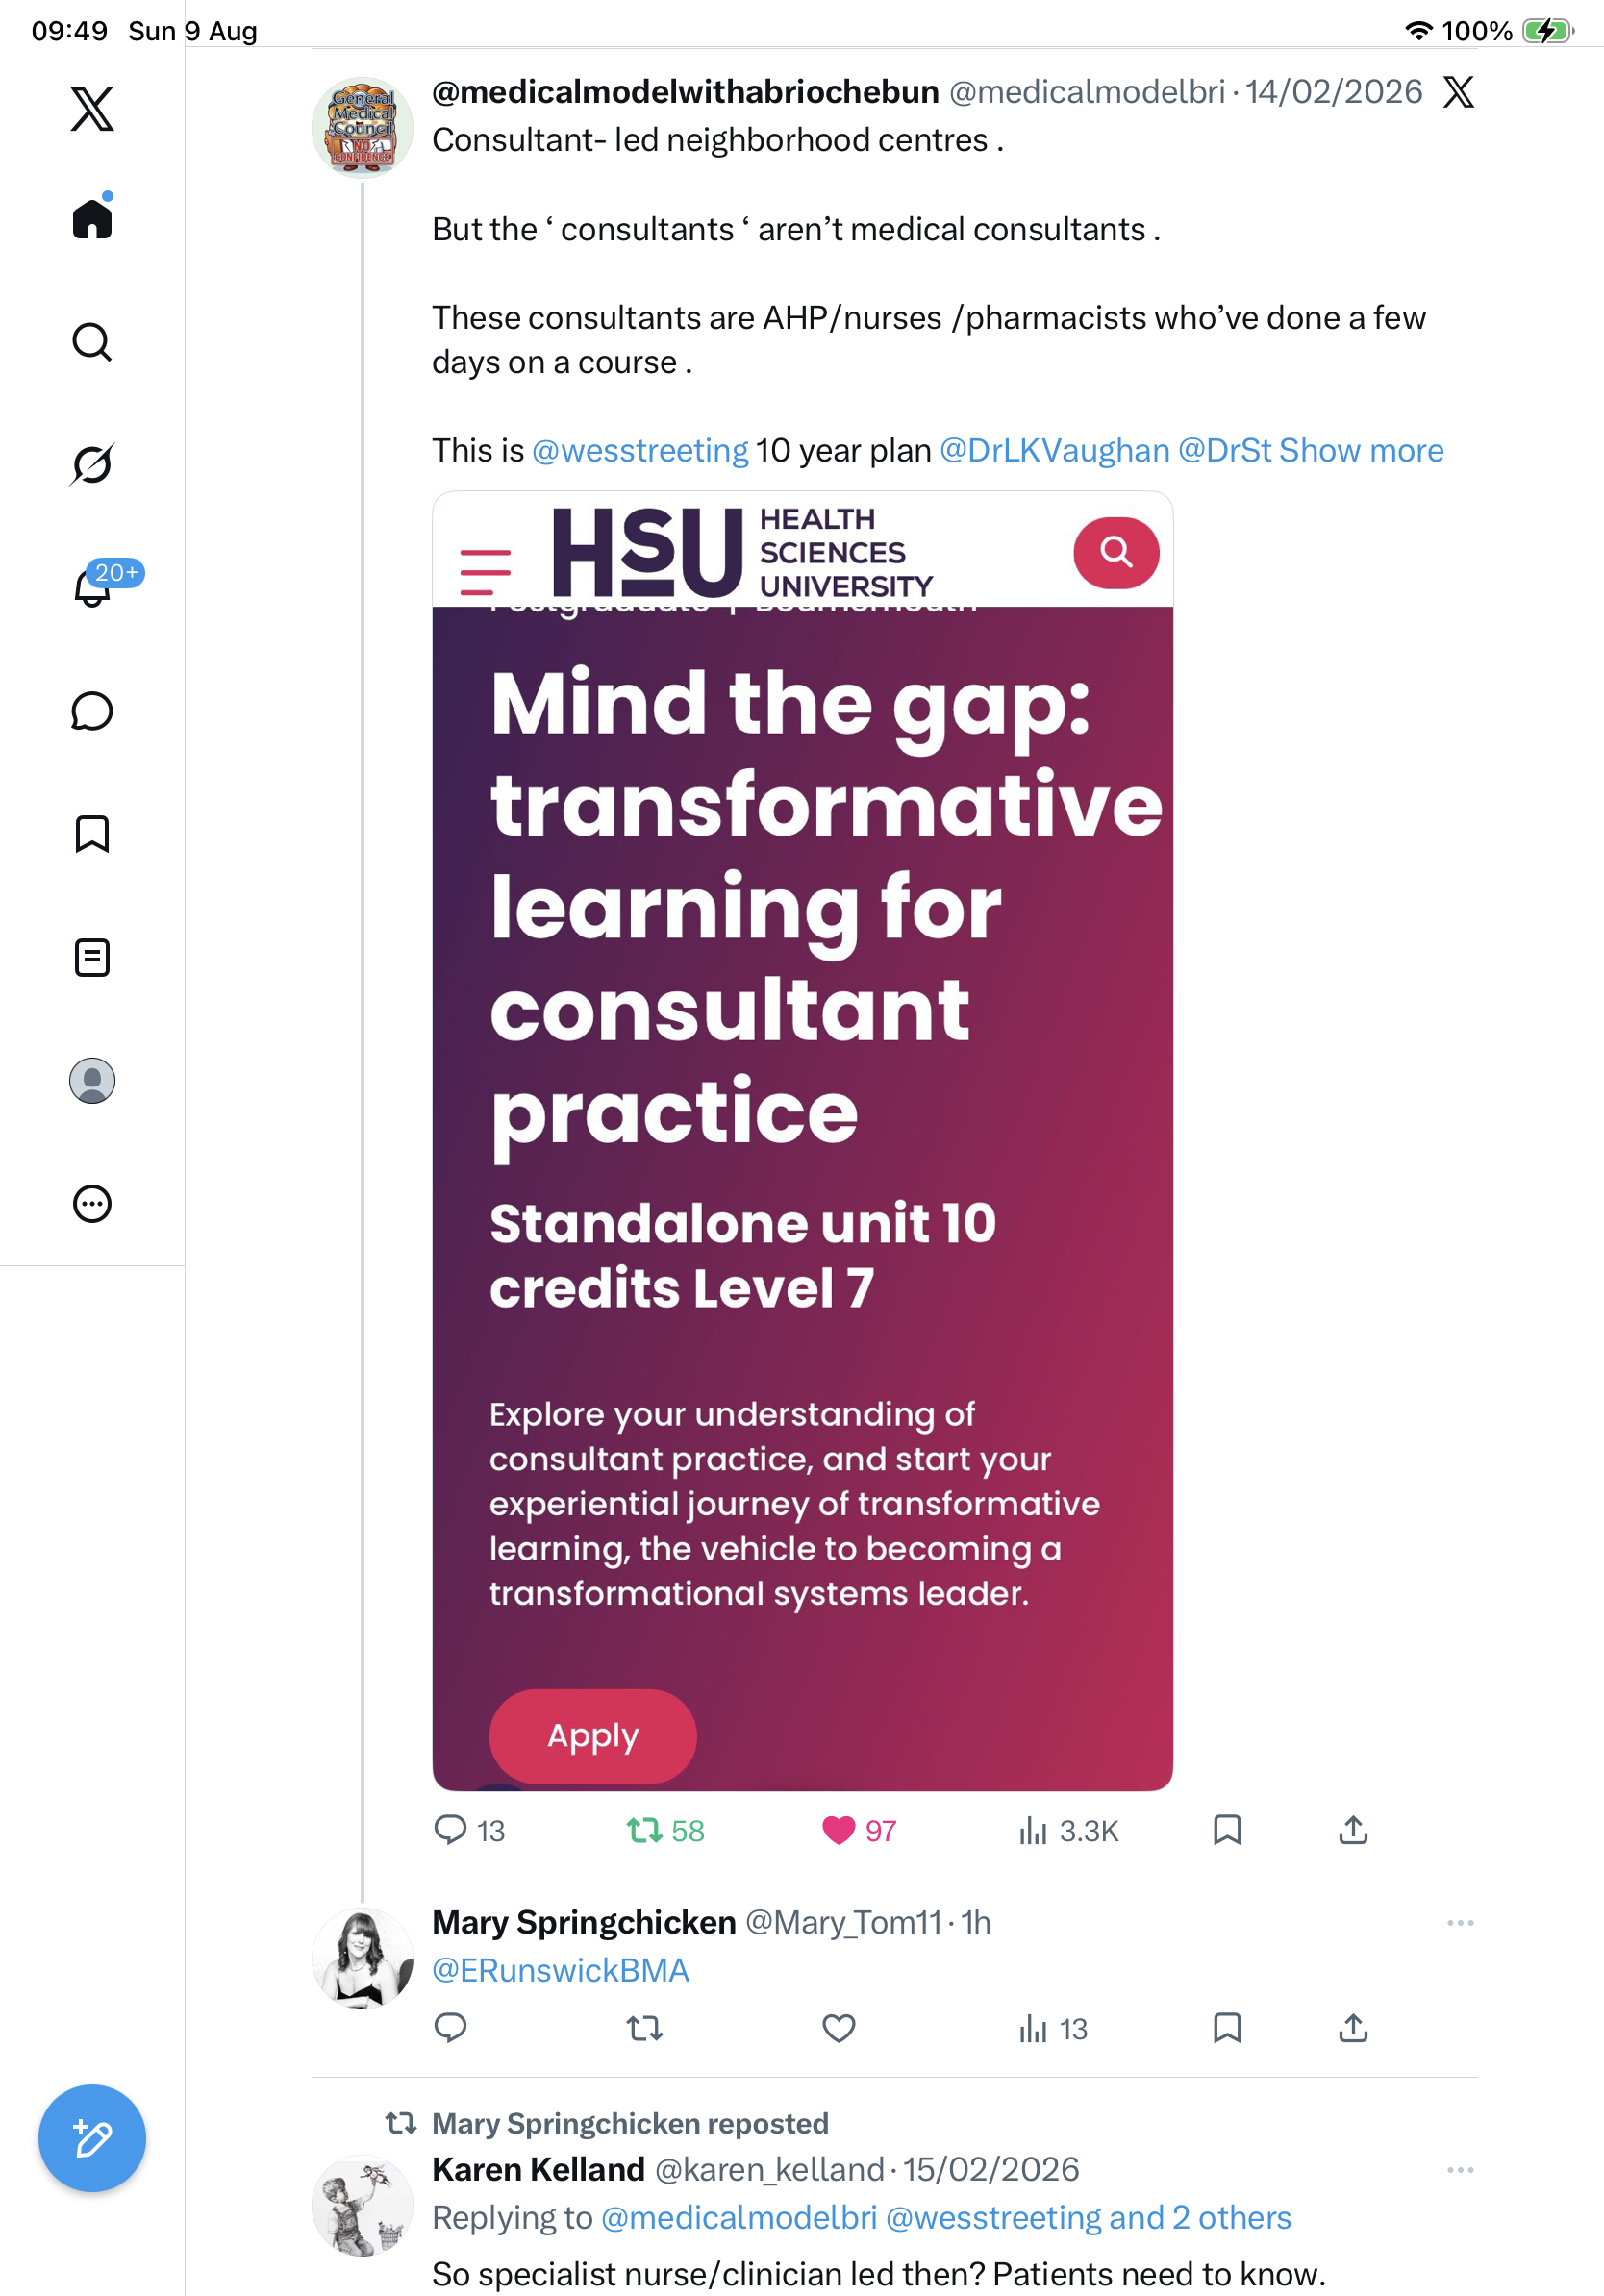Open the Lists icon in sidebar
This screenshot has height=2296, width=1604.
tap(92, 958)
